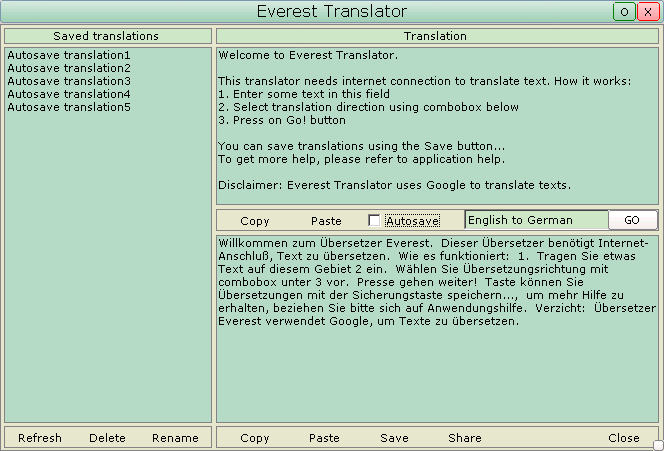Open the English to German combobox

pyautogui.click(x=537, y=220)
